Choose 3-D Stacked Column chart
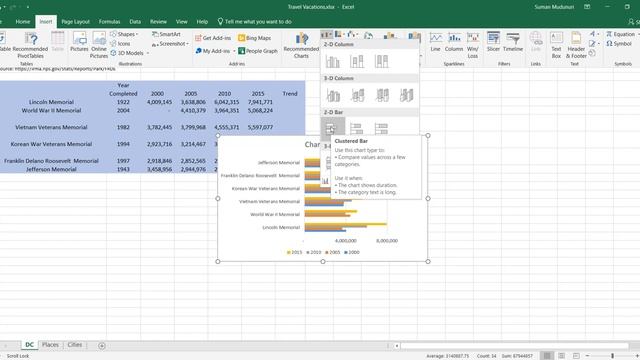 (x=358, y=95)
